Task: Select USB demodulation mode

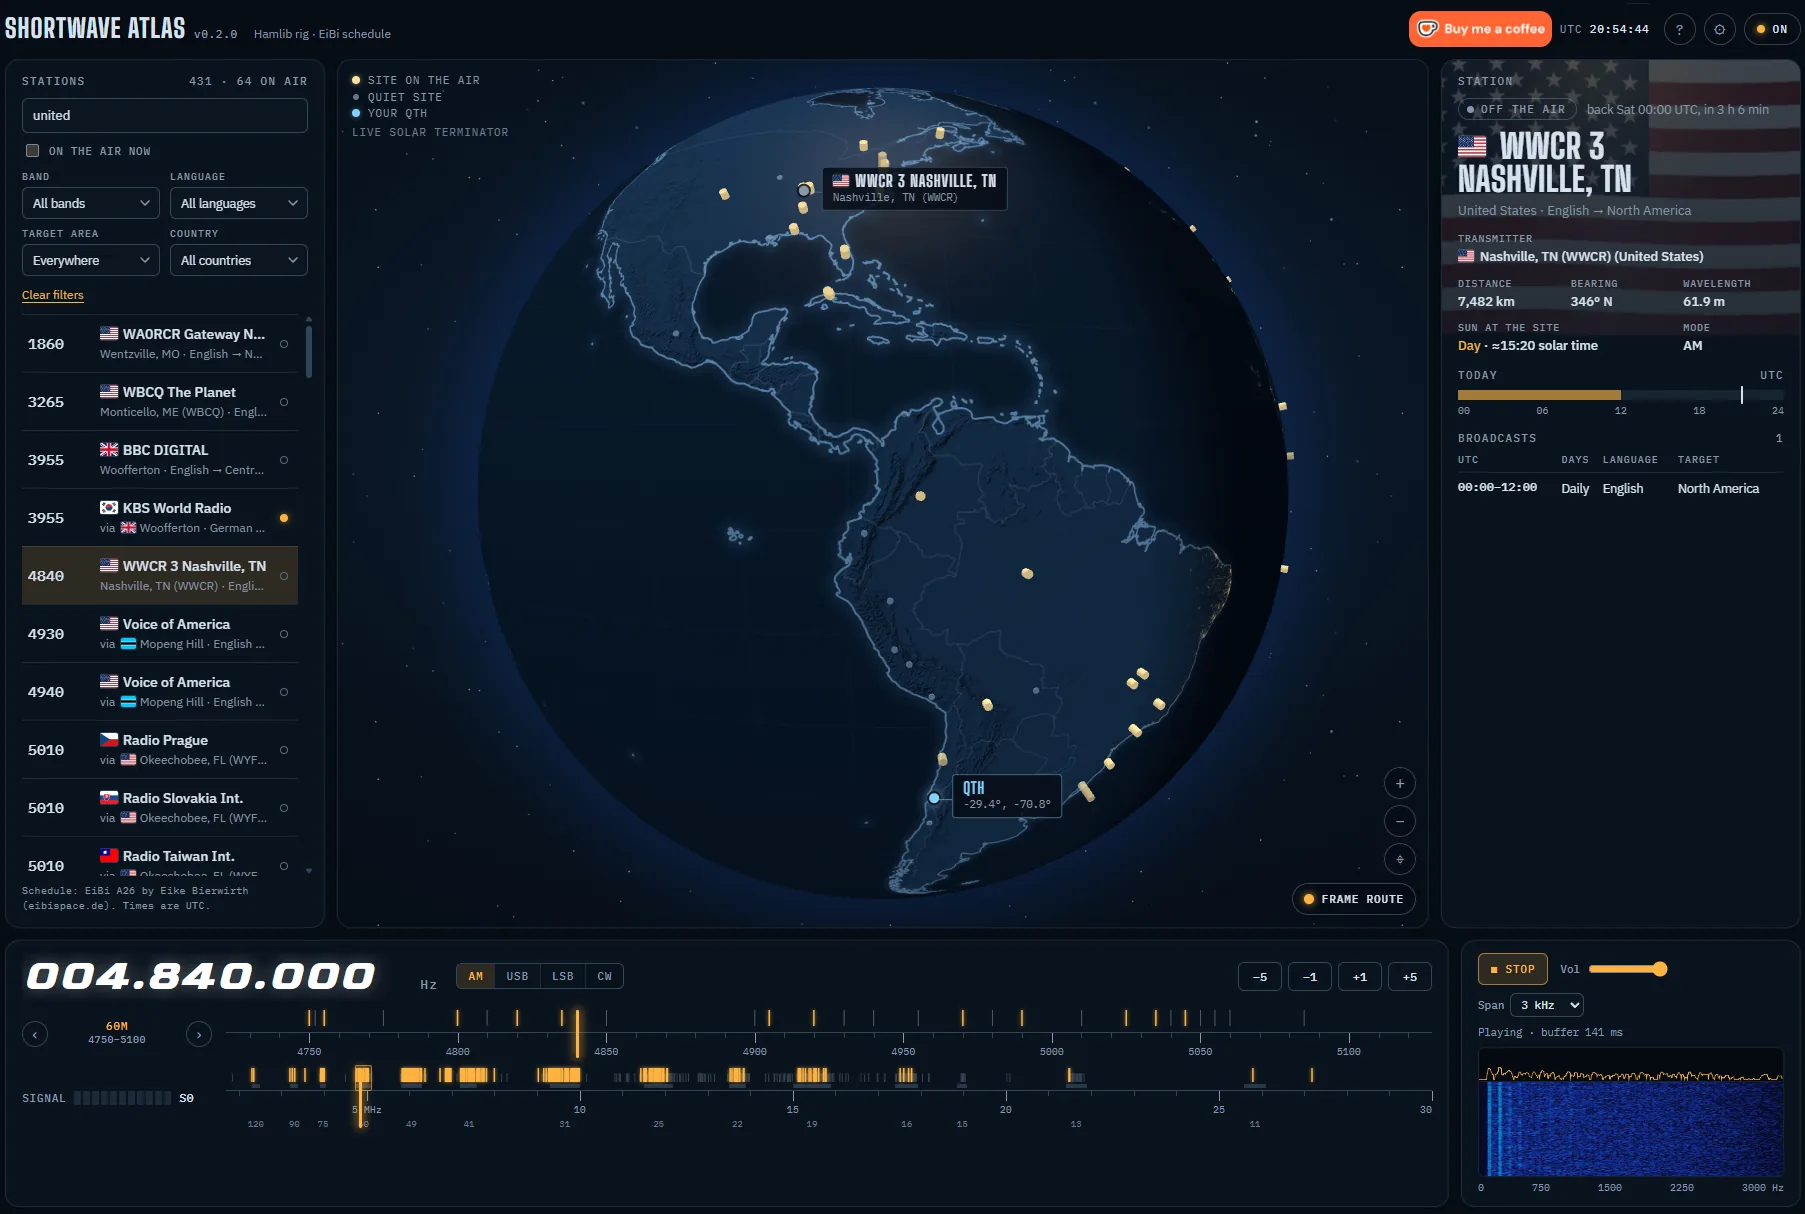Action: (x=517, y=976)
